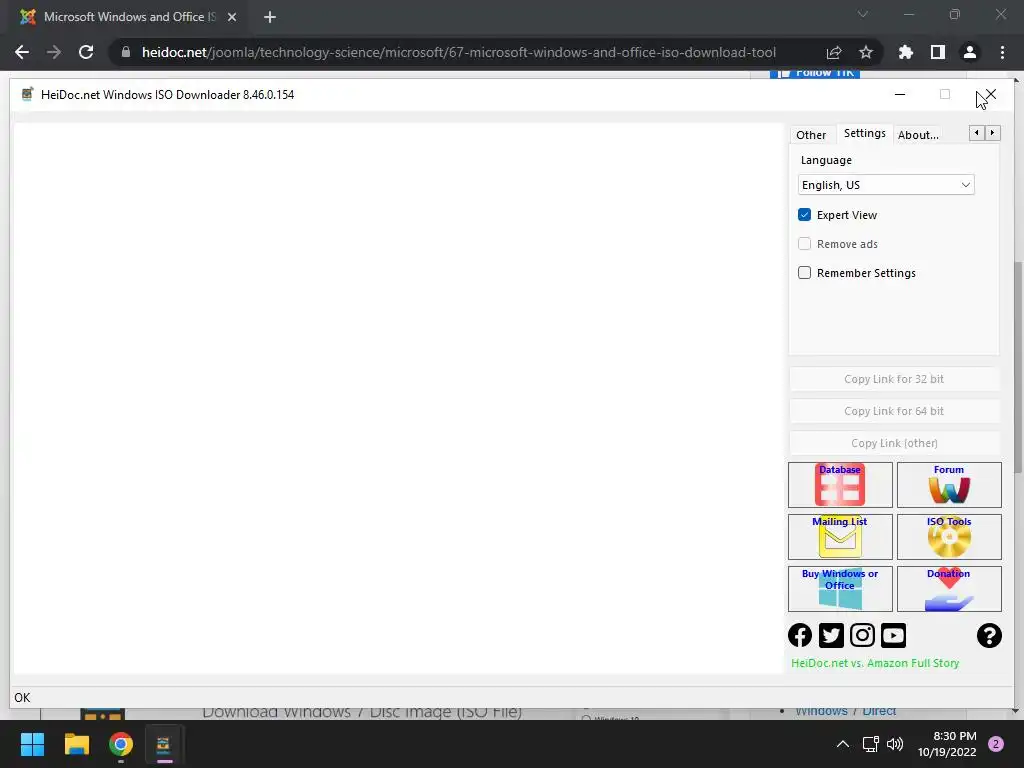Open the Facebook icon
Image resolution: width=1024 pixels, height=768 pixels.
tap(800, 635)
